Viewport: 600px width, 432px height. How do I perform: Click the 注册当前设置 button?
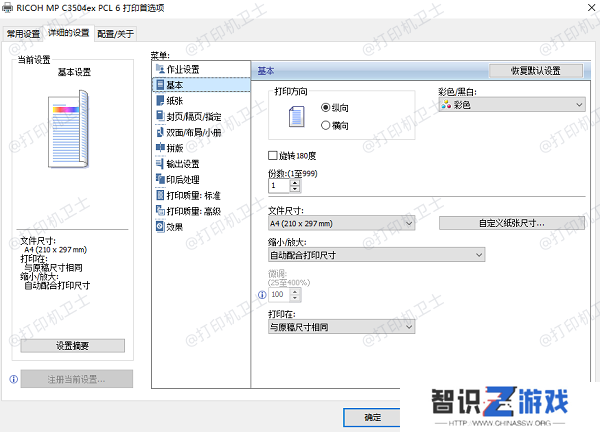pos(77,379)
